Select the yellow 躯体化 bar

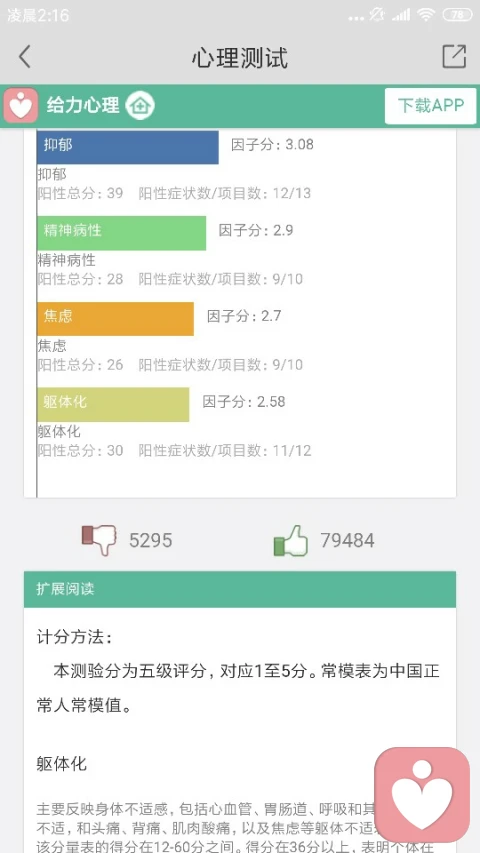click(x=113, y=404)
